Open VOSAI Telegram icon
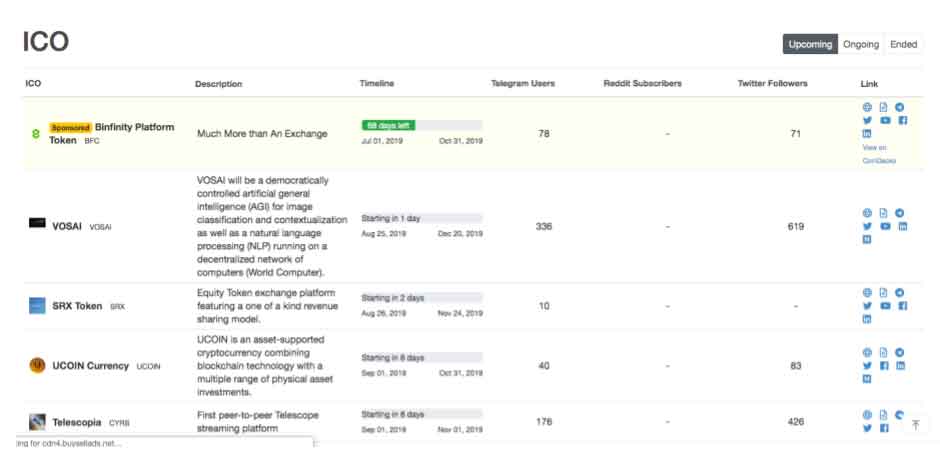Viewport: 940px width, 462px height. coord(899,213)
